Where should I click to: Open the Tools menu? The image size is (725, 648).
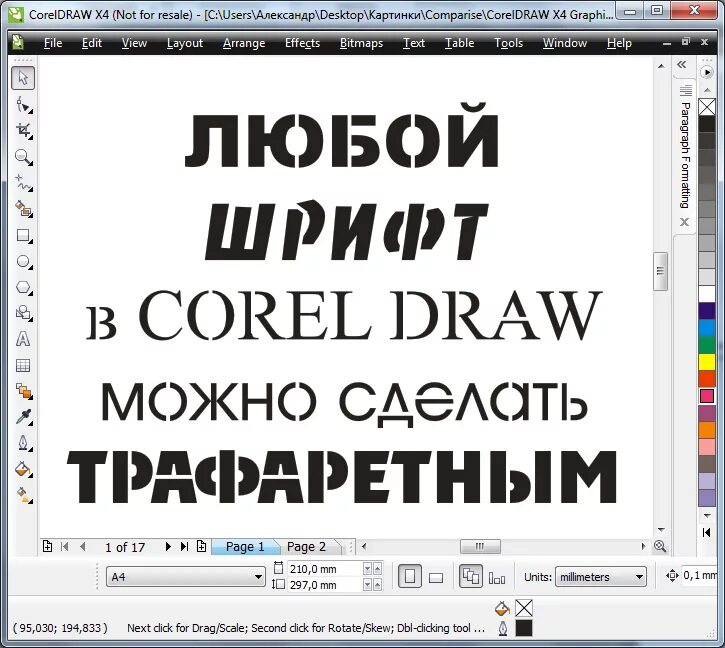[x=509, y=43]
